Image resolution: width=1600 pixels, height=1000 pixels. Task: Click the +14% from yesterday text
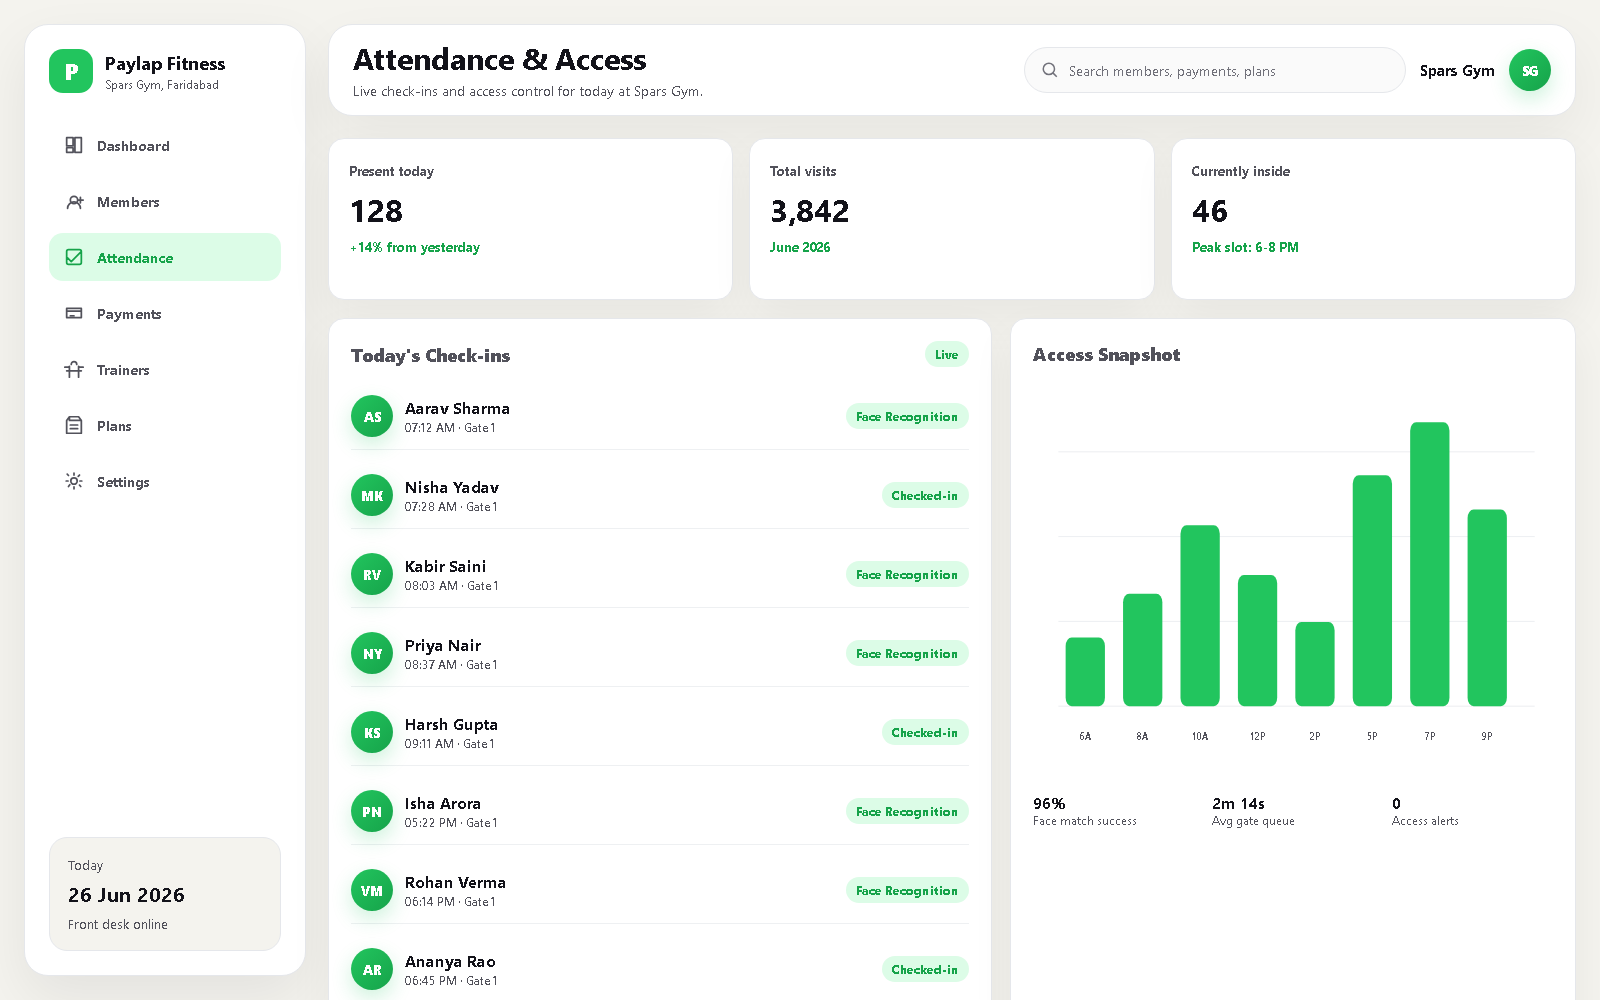tap(414, 247)
